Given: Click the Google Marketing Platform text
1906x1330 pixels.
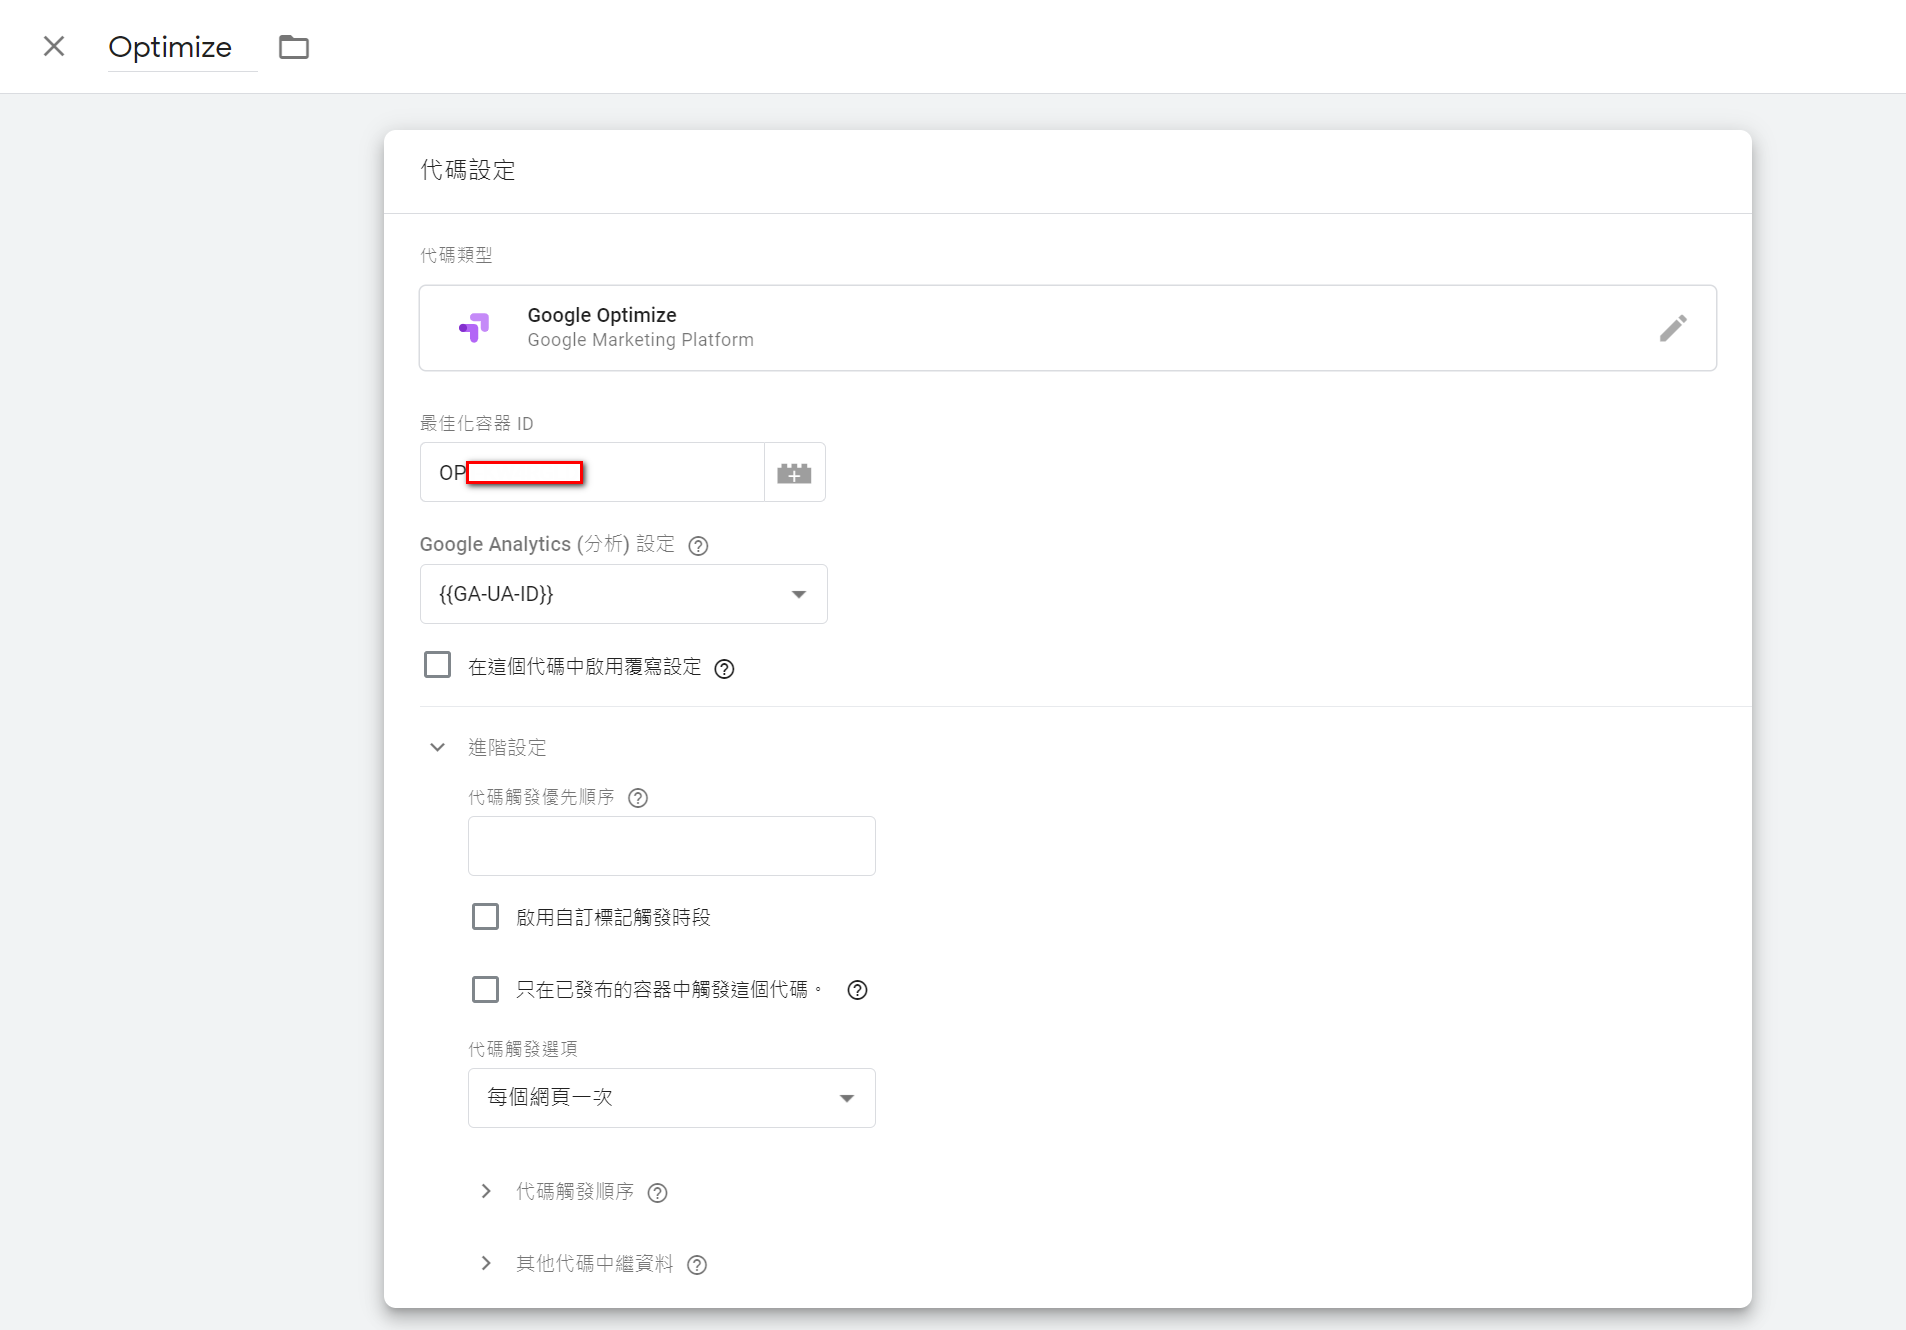Looking at the screenshot, I should pos(641,340).
